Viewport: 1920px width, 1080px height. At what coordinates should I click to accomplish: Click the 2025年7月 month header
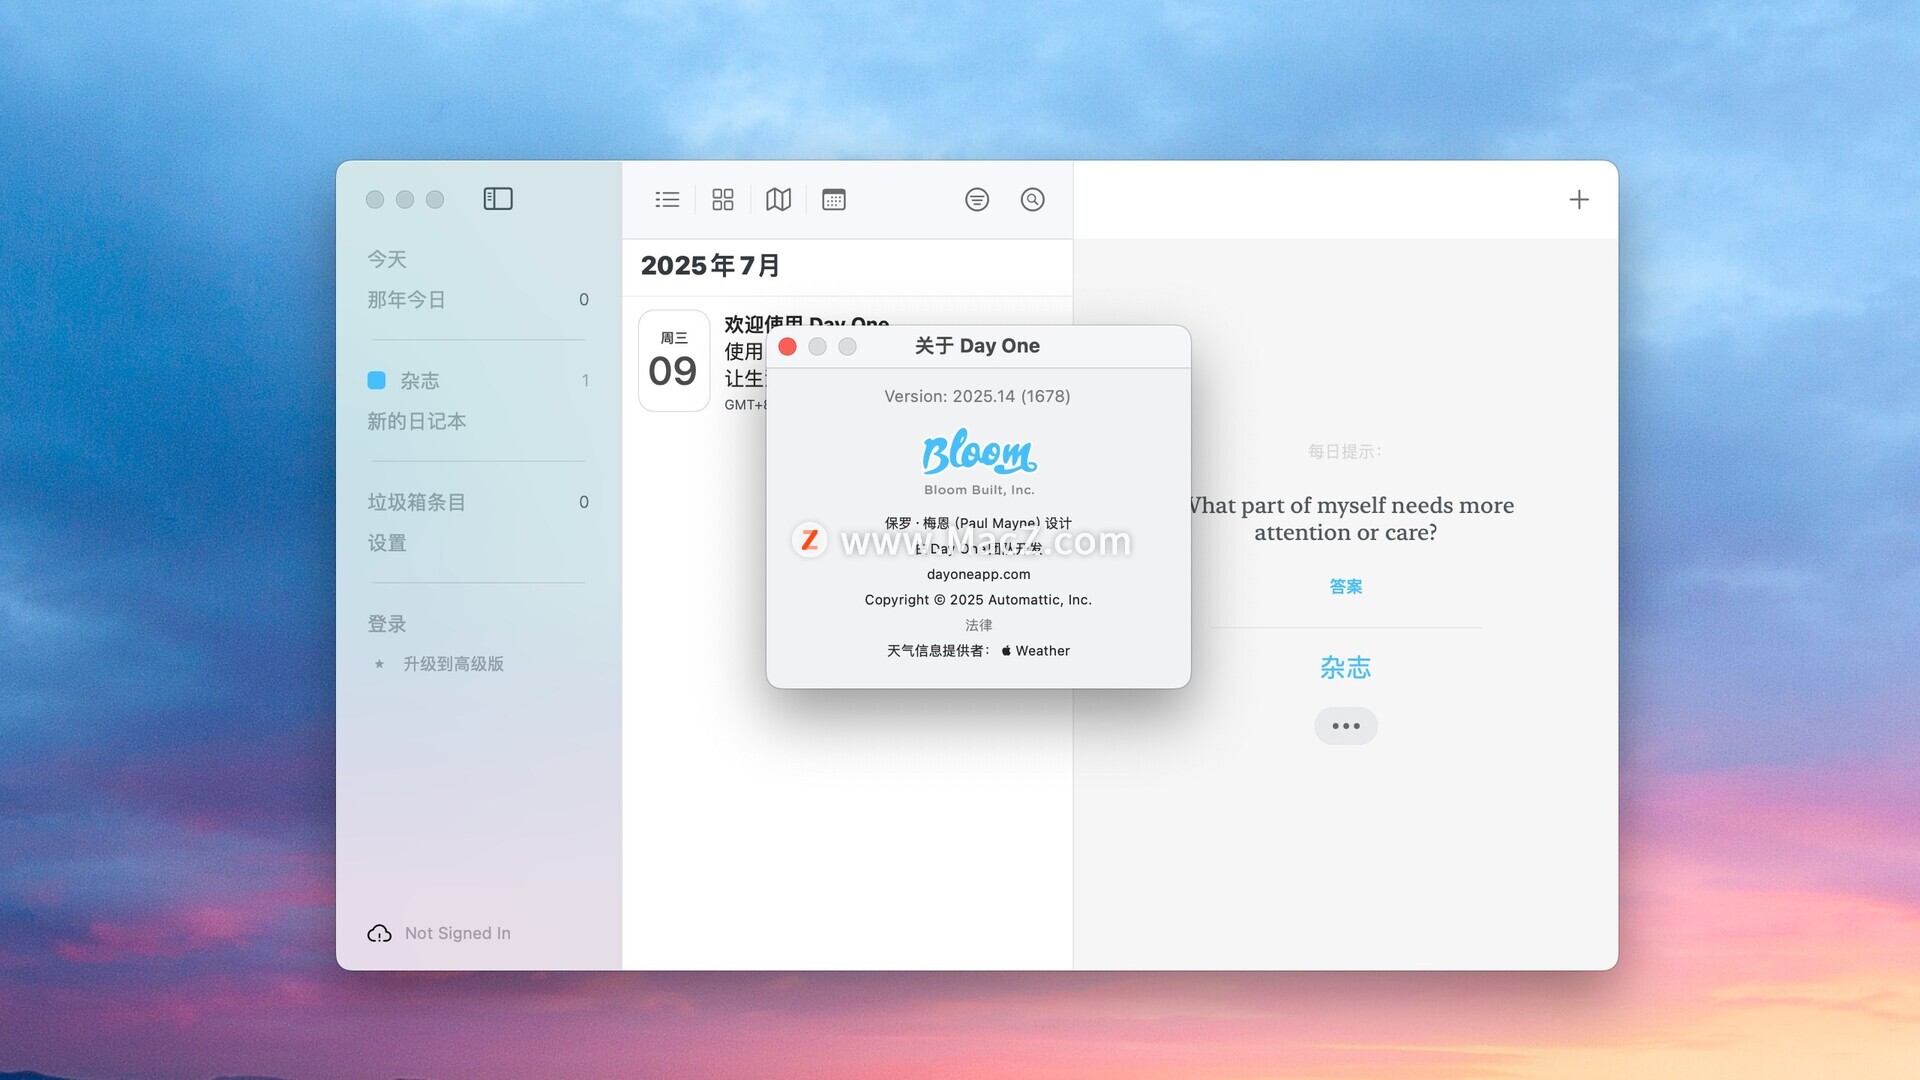click(711, 266)
